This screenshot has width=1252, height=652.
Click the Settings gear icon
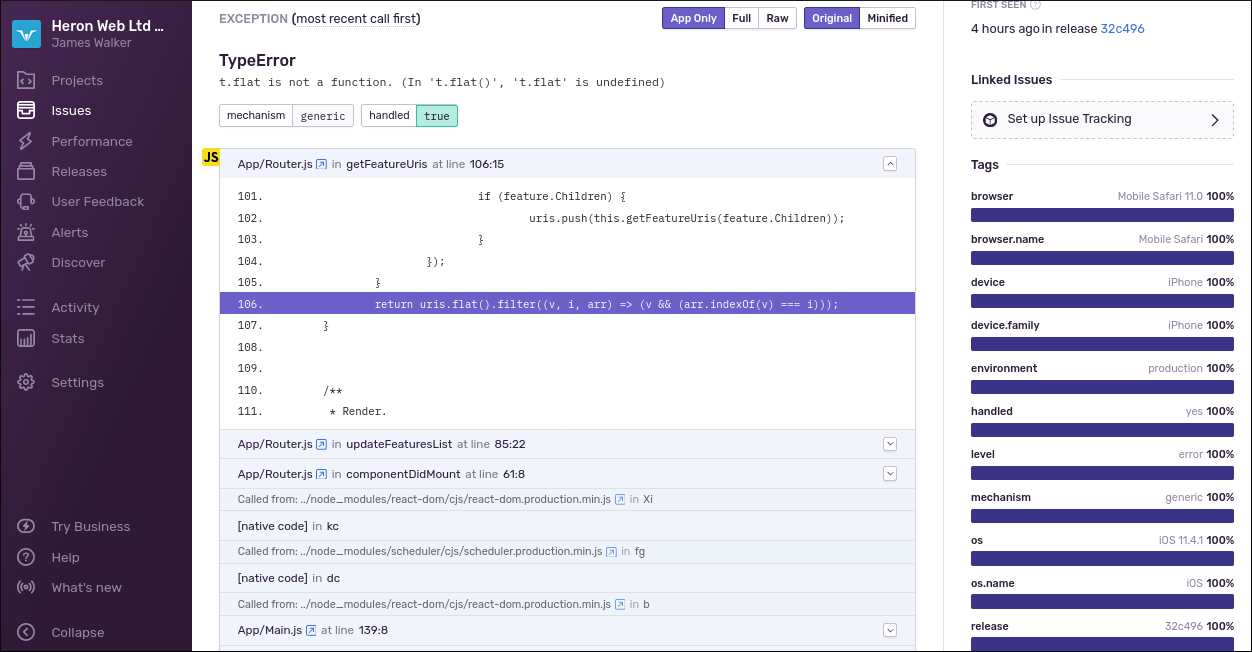tap(27, 382)
